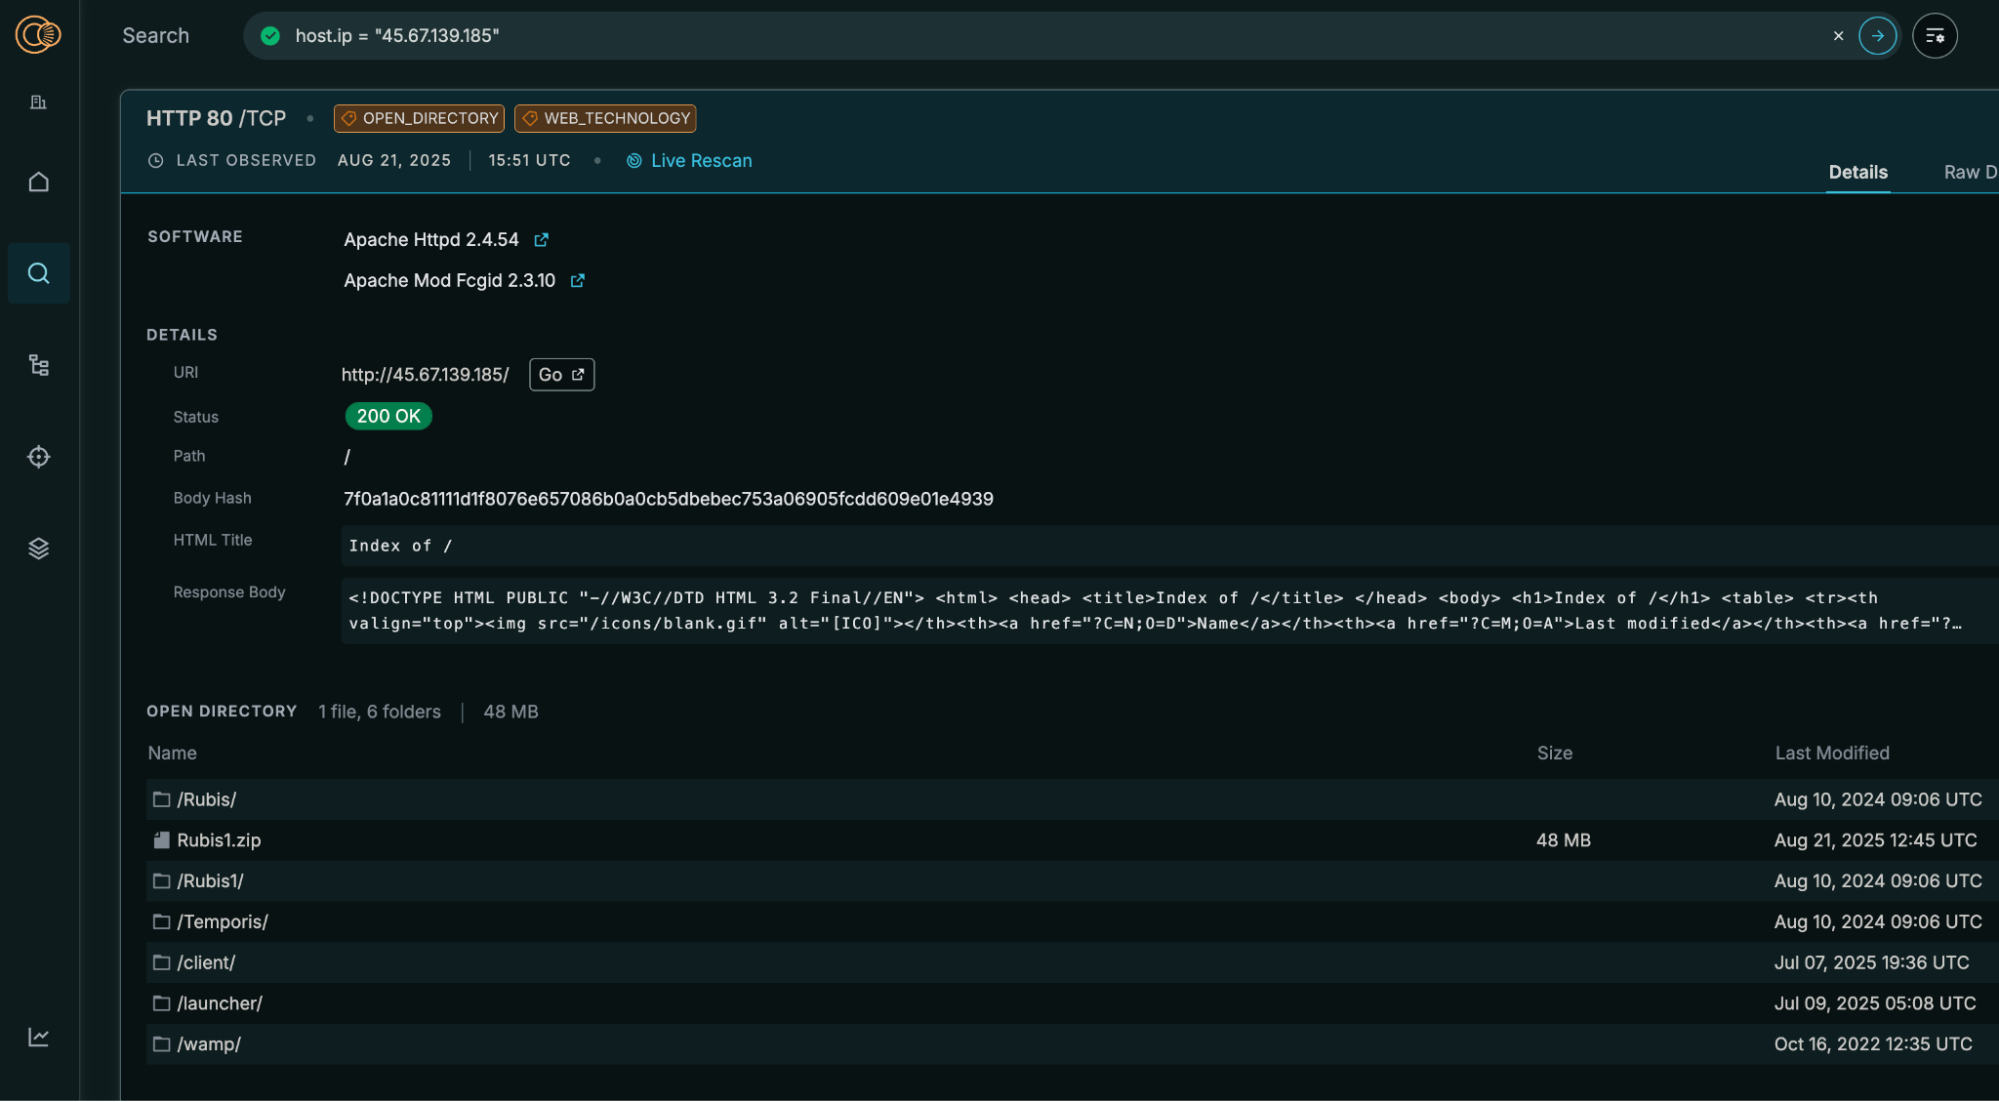Image resolution: width=1999 pixels, height=1102 pixels.
Task: Open the query settings icon beside the search bar
Action: click(1934, 35)
